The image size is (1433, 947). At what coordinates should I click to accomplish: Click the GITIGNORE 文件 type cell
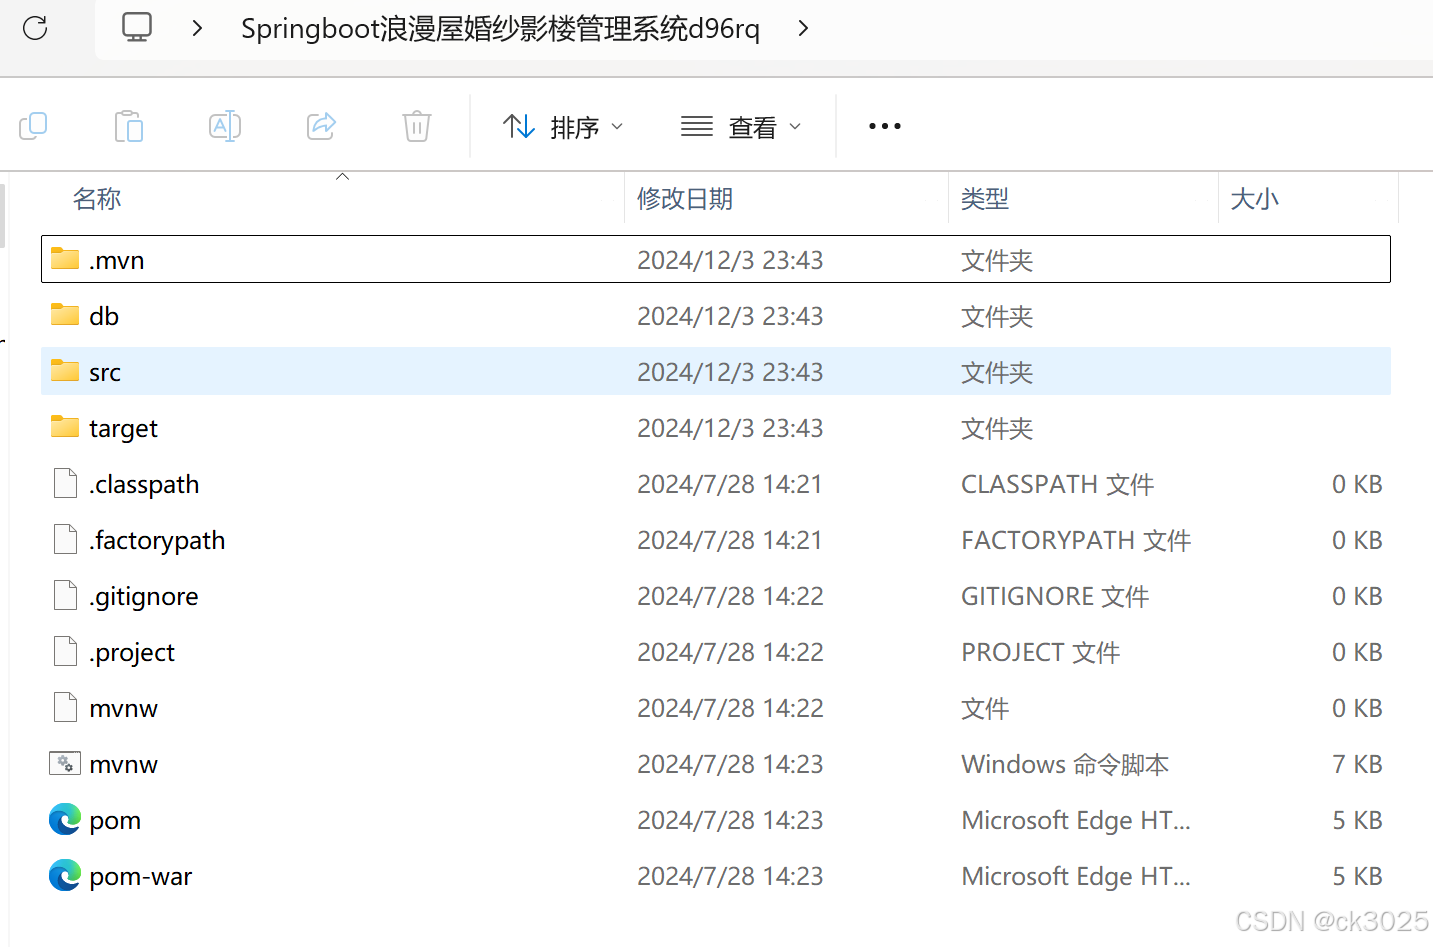coord(1055,597)
